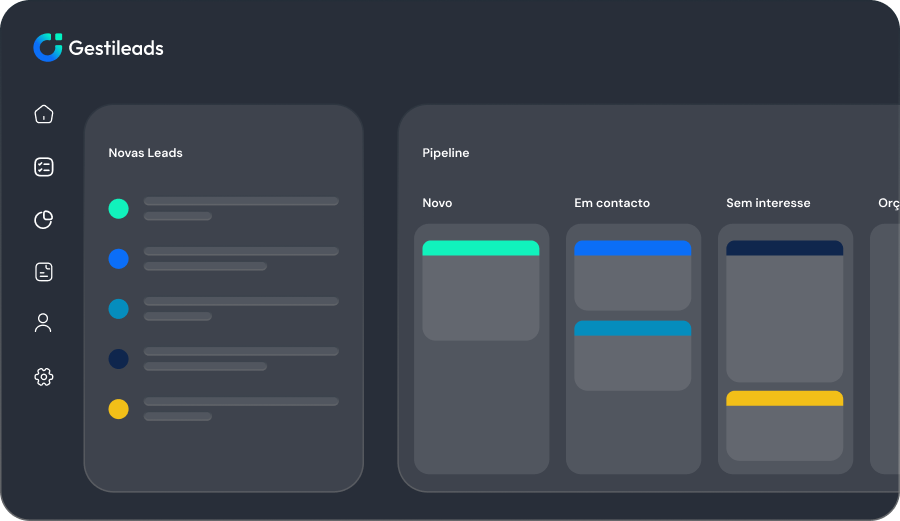Open the teal-blue card in Em contacto

(x=633, y=356)
